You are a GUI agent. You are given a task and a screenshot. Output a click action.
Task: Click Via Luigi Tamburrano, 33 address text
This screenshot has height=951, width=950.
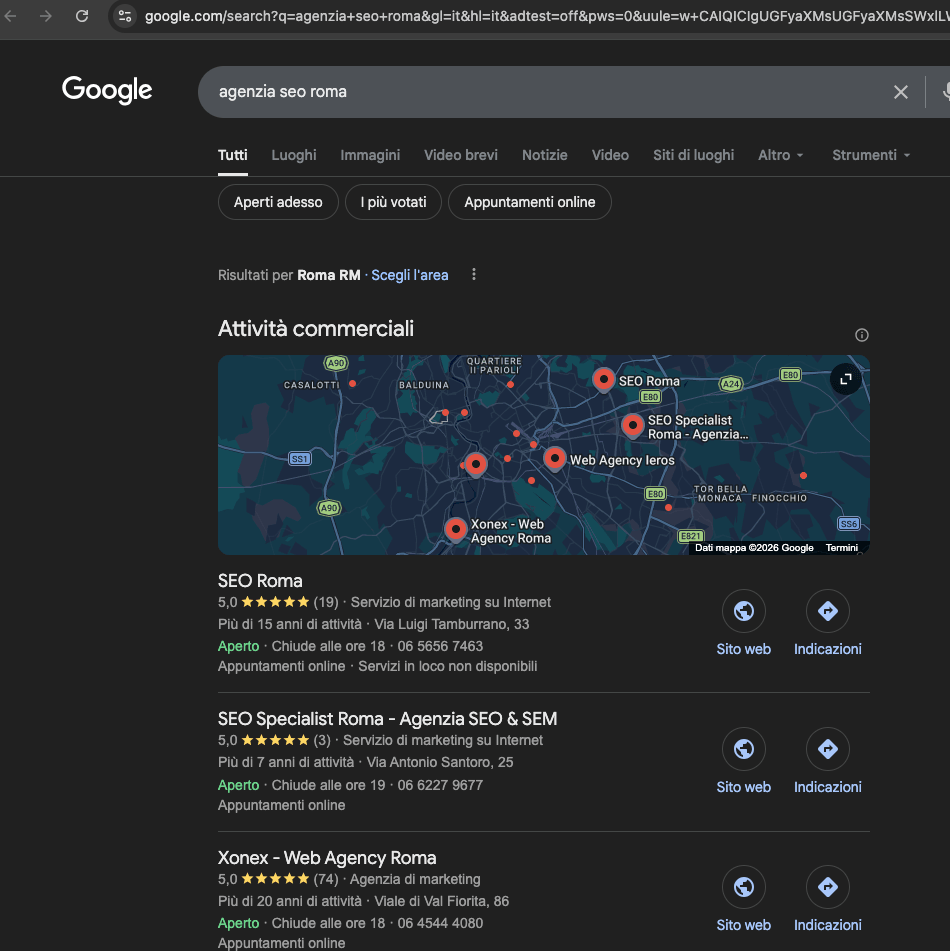coord(451,624)
